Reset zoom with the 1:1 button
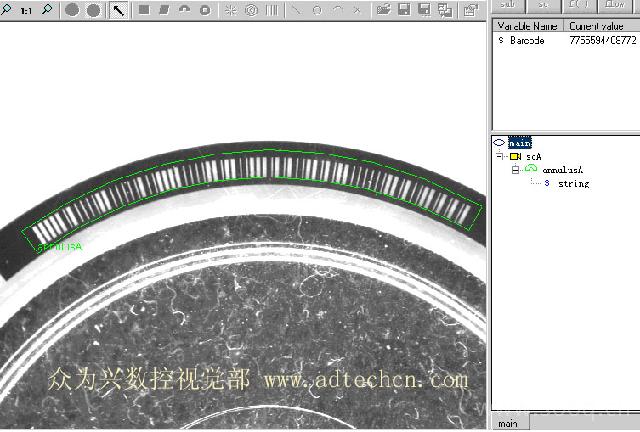Screen dimensions: 640x432 [x=26, y=10]
